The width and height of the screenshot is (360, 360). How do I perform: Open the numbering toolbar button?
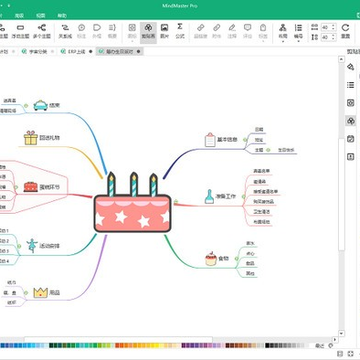298,31
